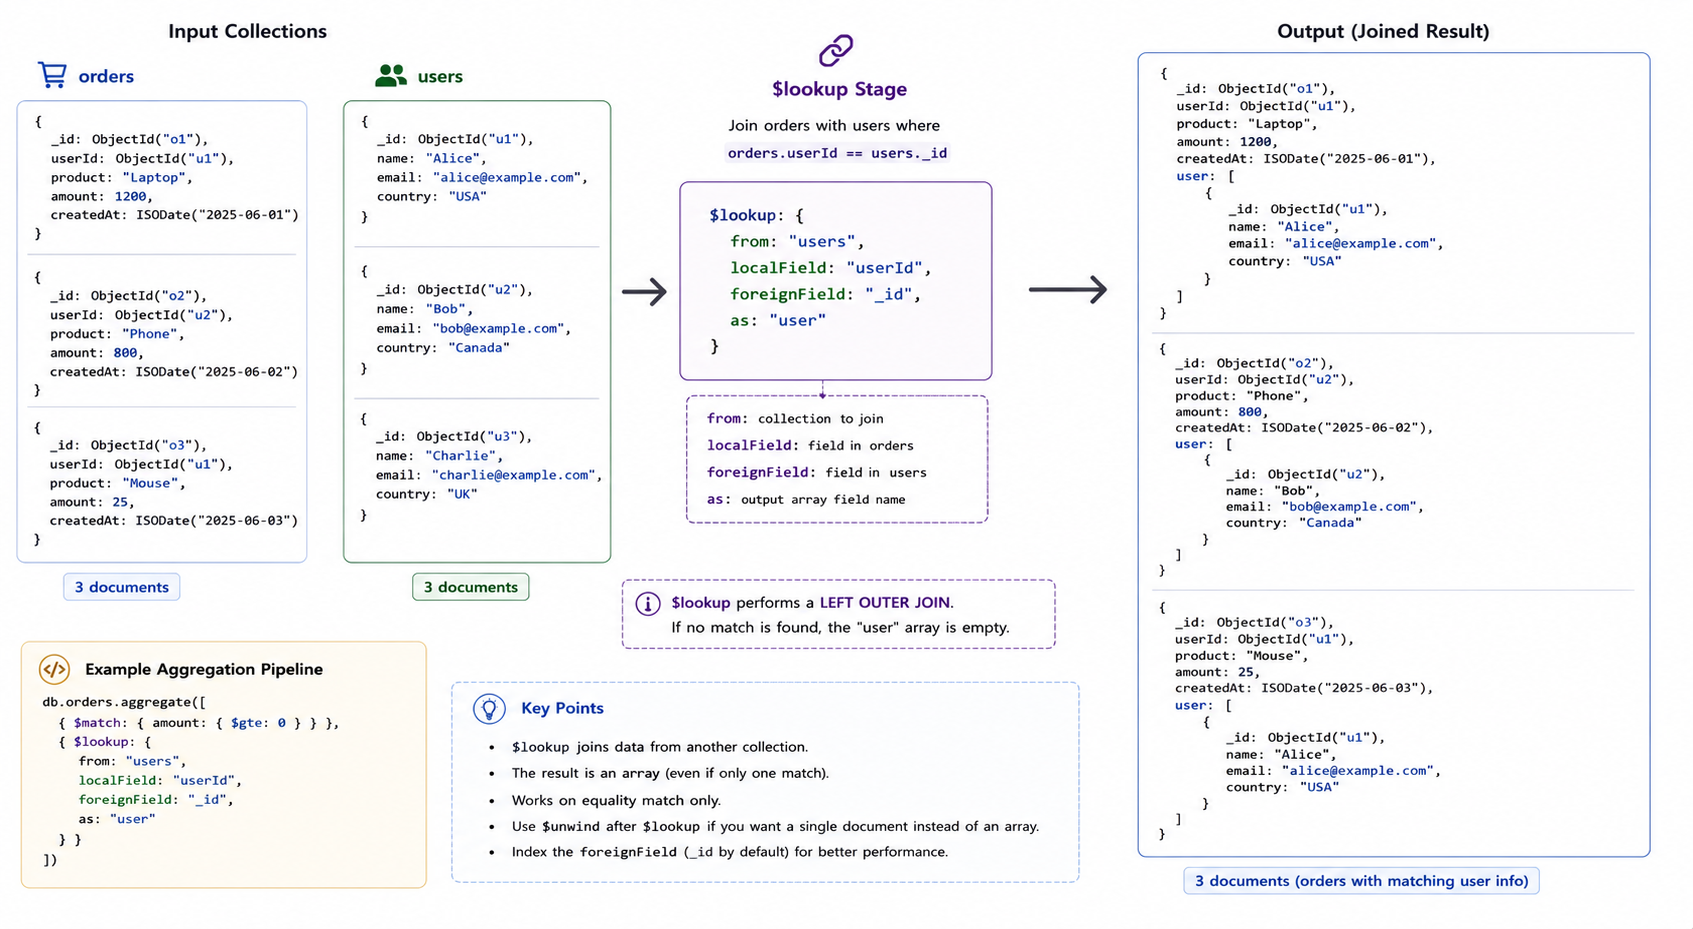The width and height of the screenshot is (1693, 929).
Task: Click the arrow pointing to Output result
Action: (x=1068, y=290)
